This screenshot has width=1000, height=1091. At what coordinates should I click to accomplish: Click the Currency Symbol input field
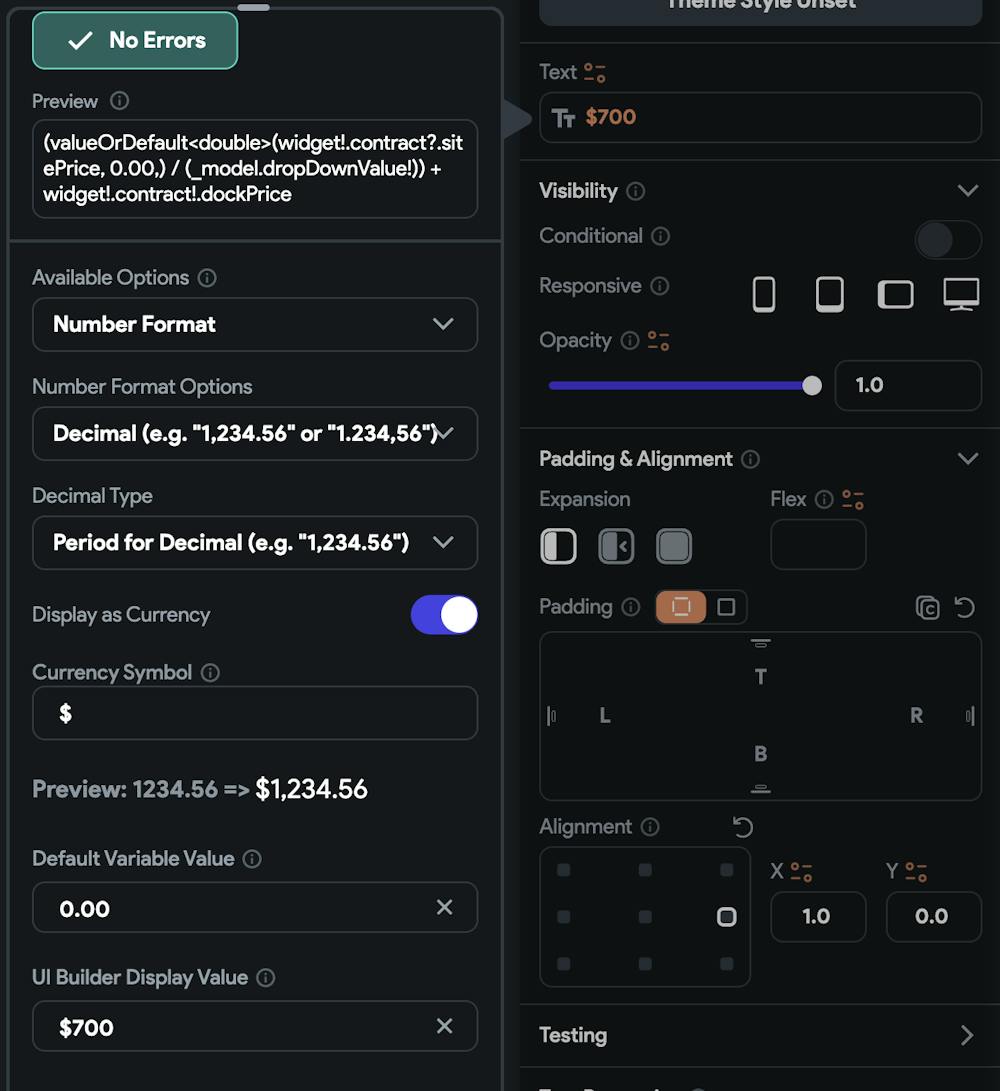coord(254,713)
